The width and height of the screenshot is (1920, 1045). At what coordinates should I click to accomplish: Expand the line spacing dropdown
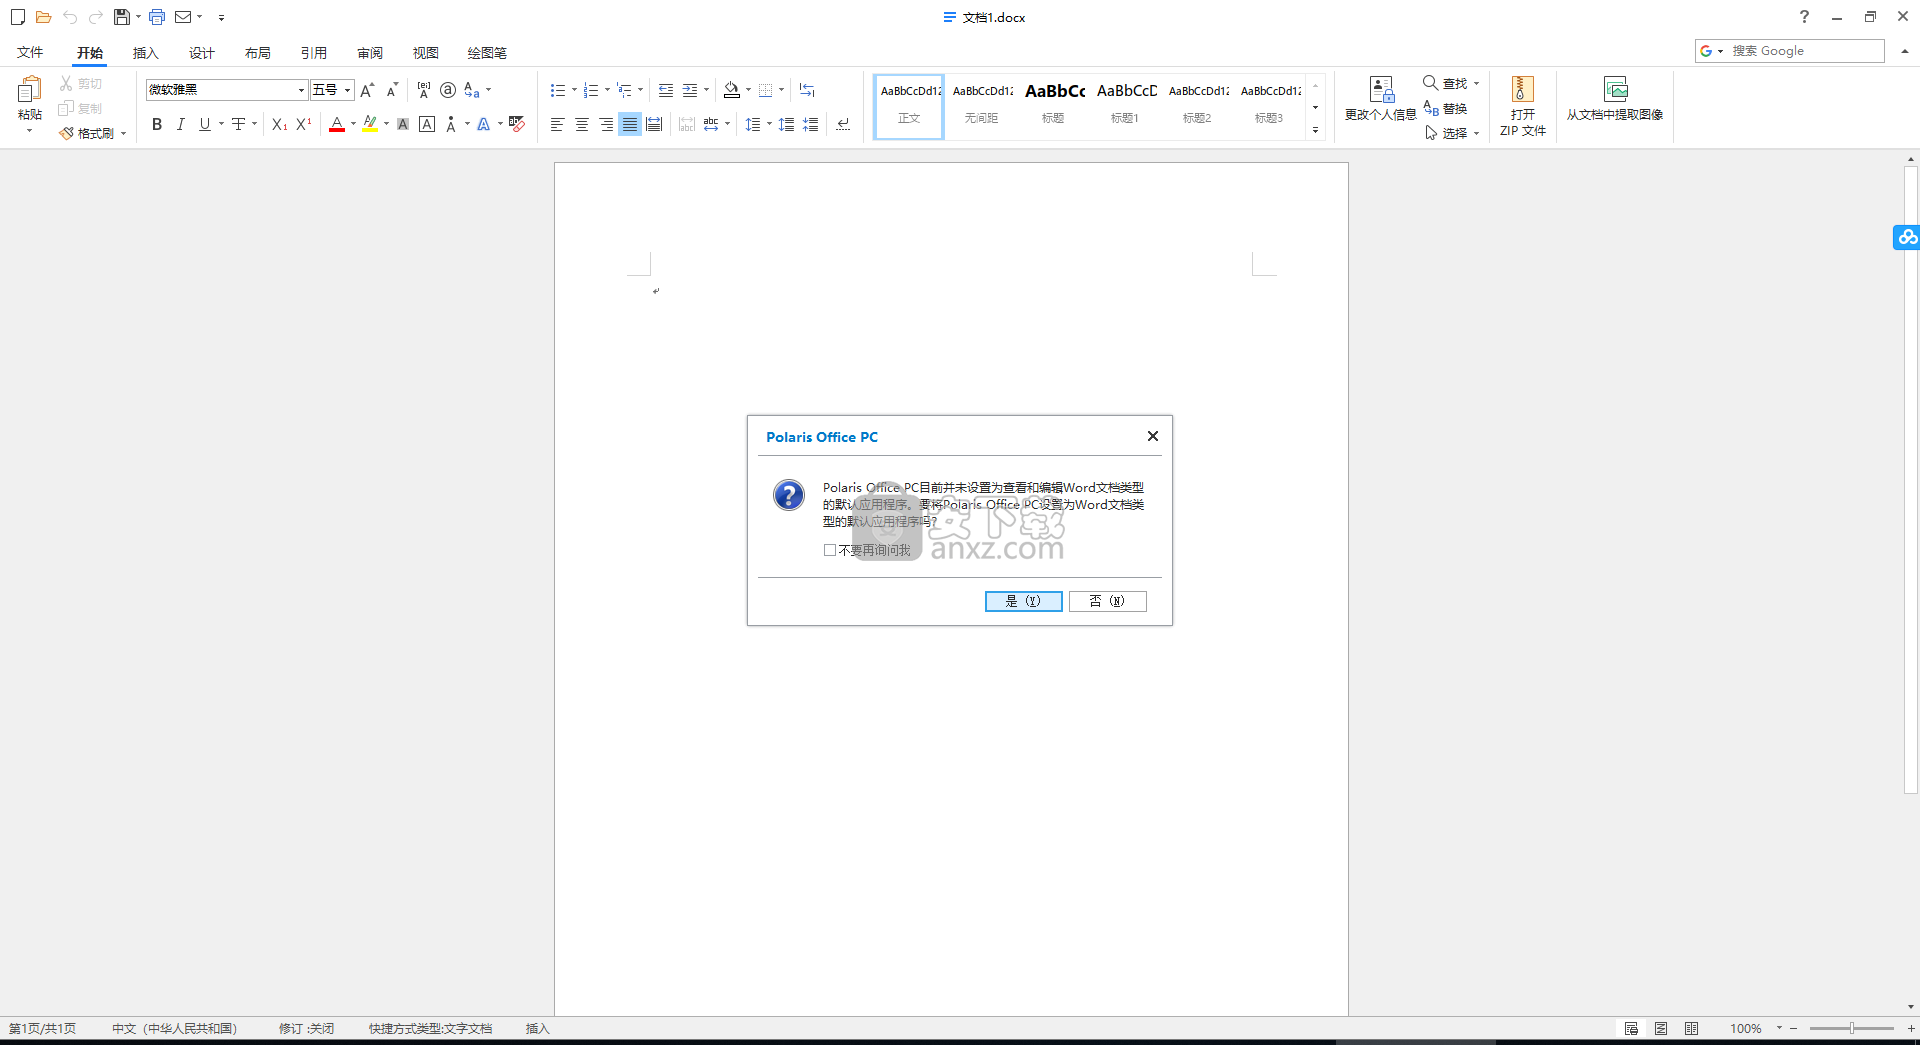[x=769, y=124]
